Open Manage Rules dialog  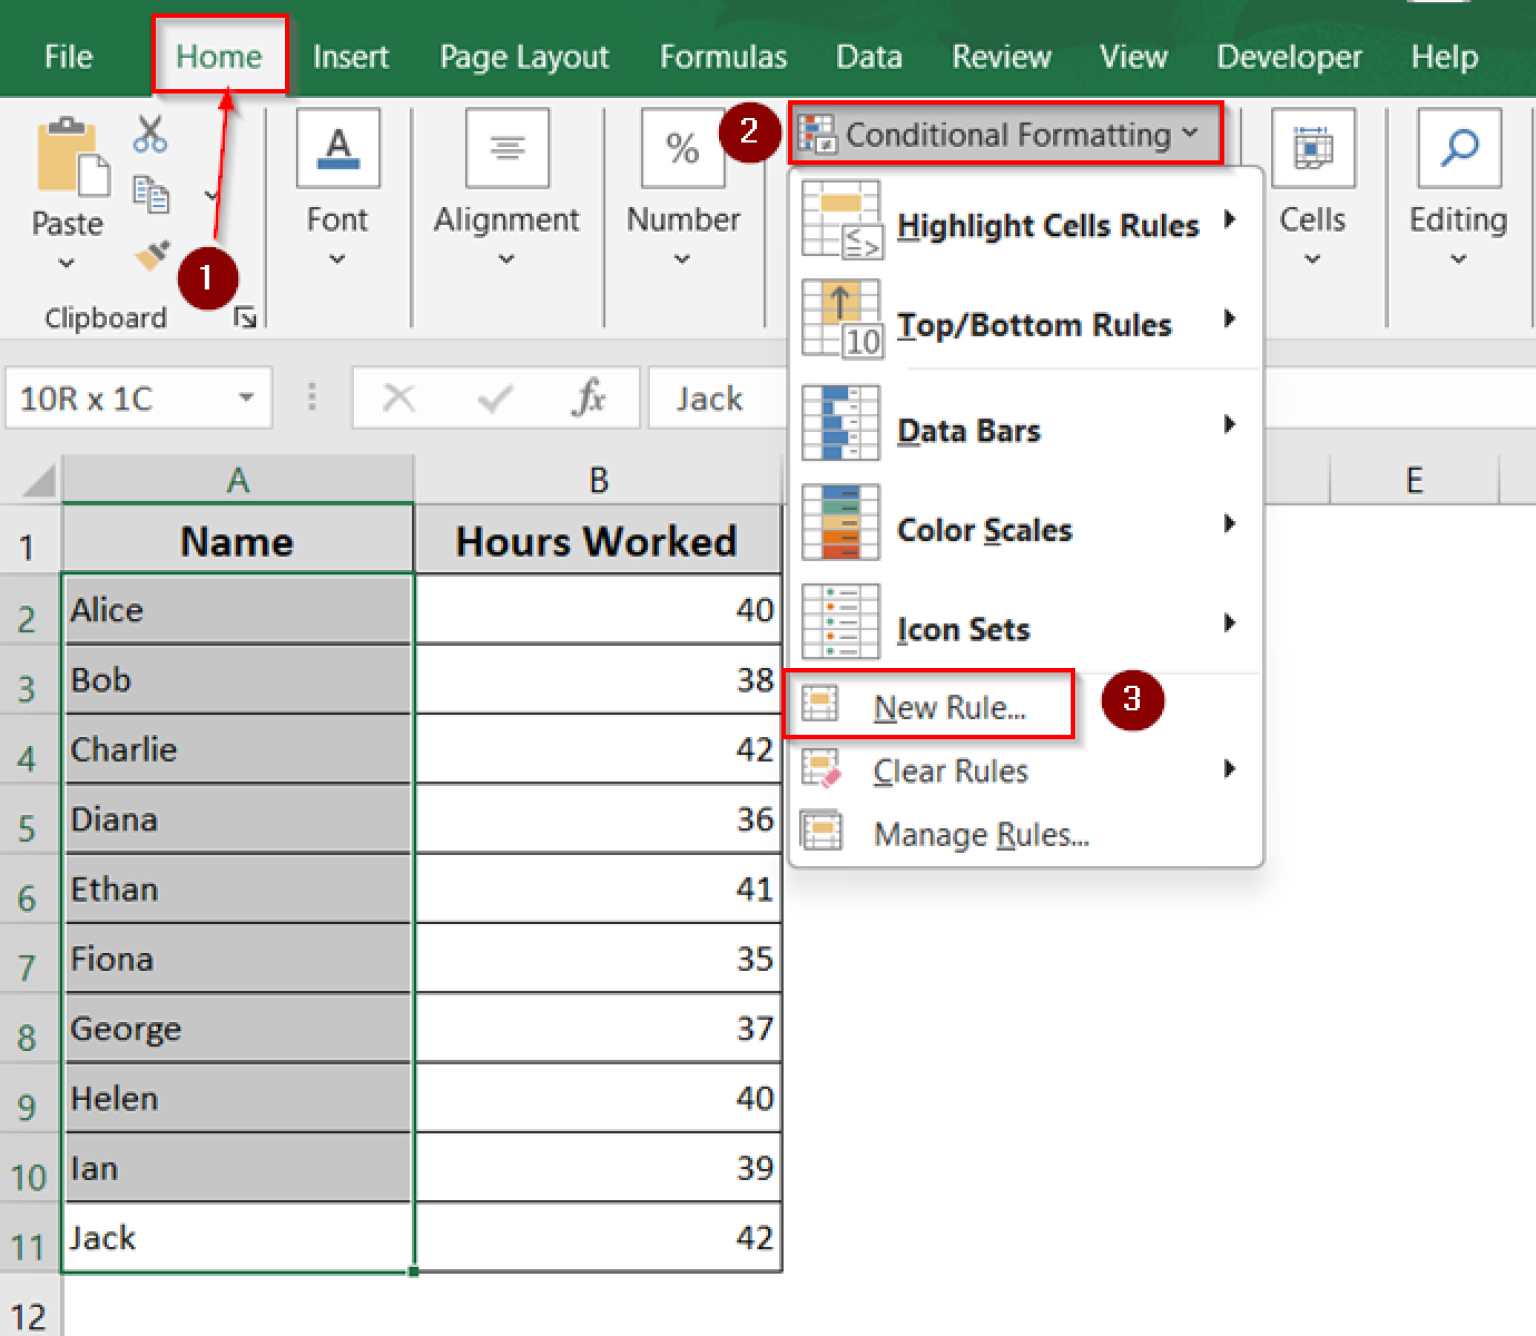[981, 834]
